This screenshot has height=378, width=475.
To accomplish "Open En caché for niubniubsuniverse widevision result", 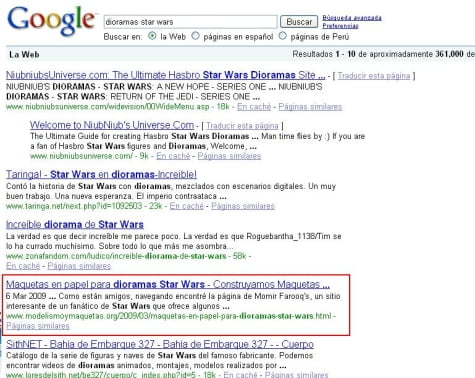I will [x=254, y=107].
